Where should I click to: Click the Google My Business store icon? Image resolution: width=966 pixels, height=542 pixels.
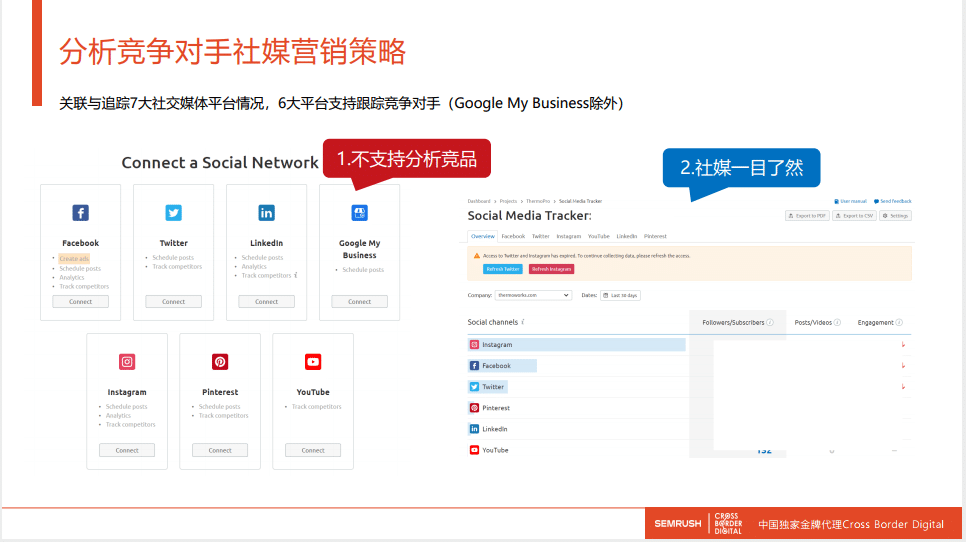click(x=359, y=212)
